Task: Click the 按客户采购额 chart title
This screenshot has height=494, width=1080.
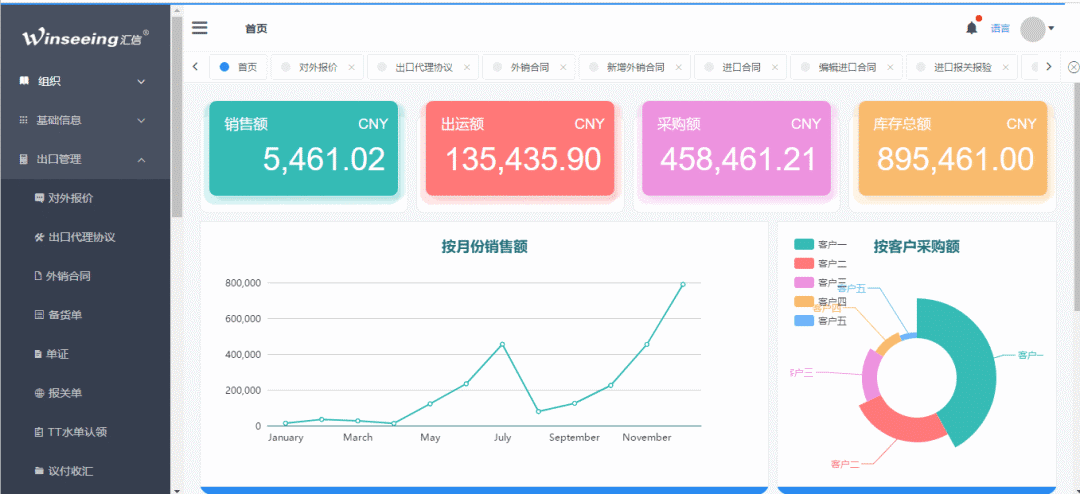Action: coord(917,247)
